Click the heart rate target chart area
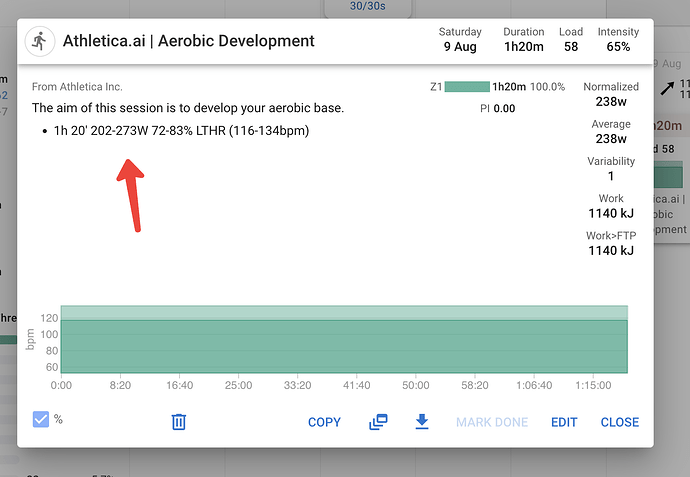The image size is (690, 477). pyautogui.click(x=344, y=339)
